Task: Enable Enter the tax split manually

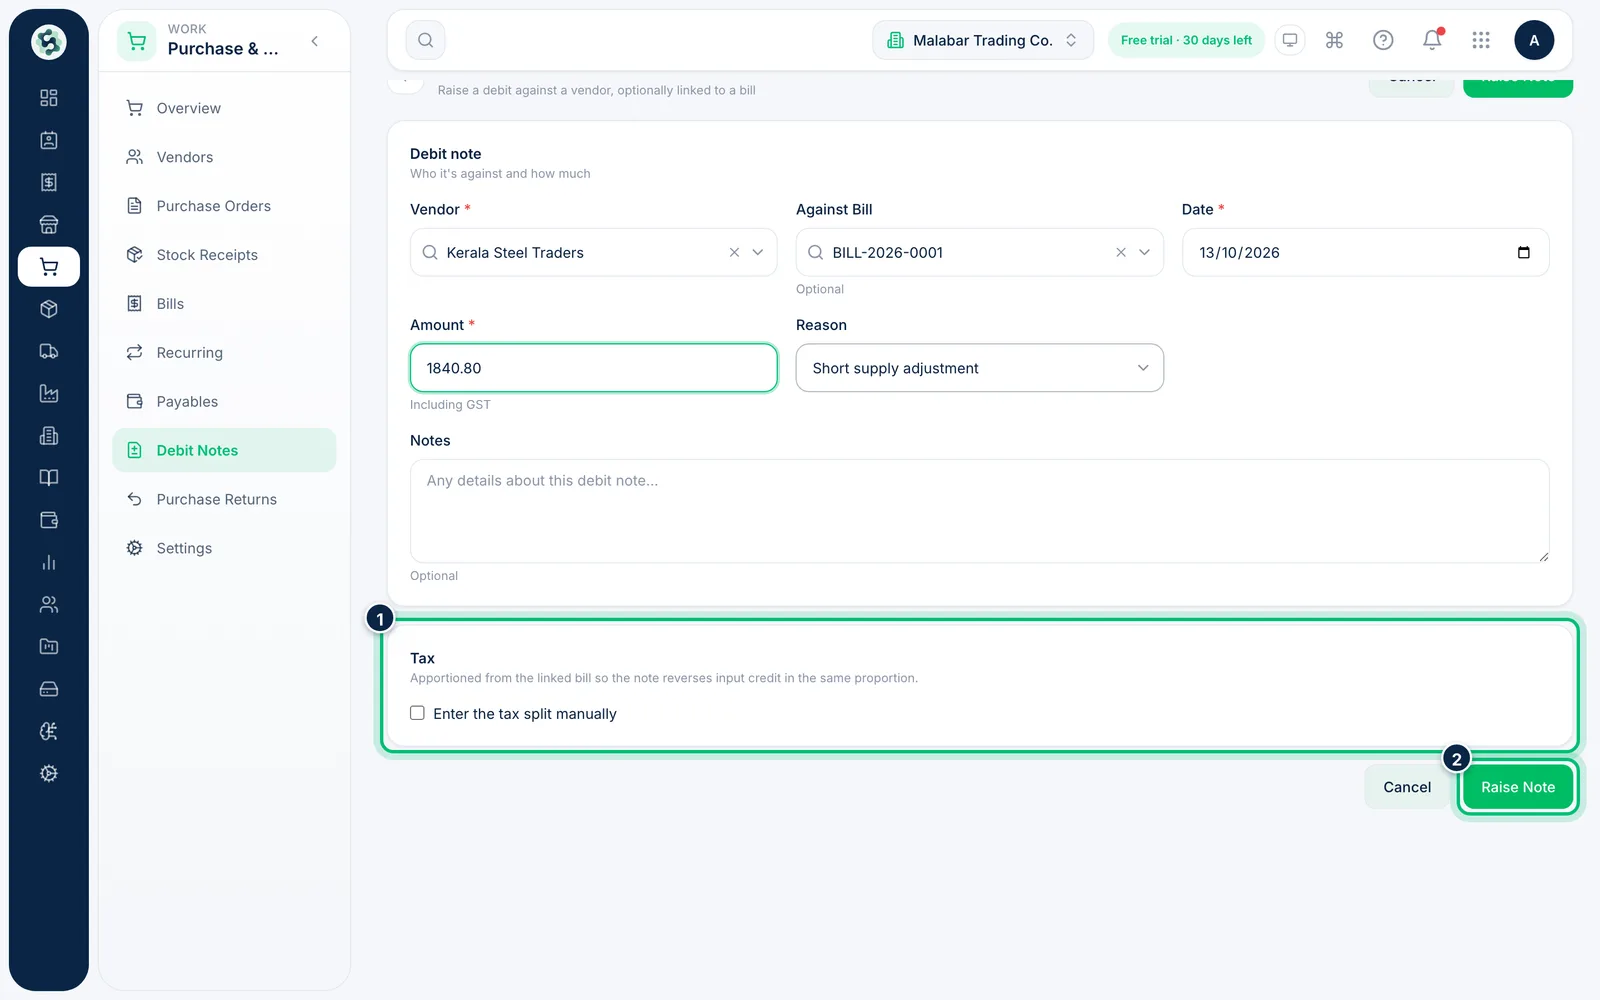Action: pyautogui.click(x=417, y=713)
